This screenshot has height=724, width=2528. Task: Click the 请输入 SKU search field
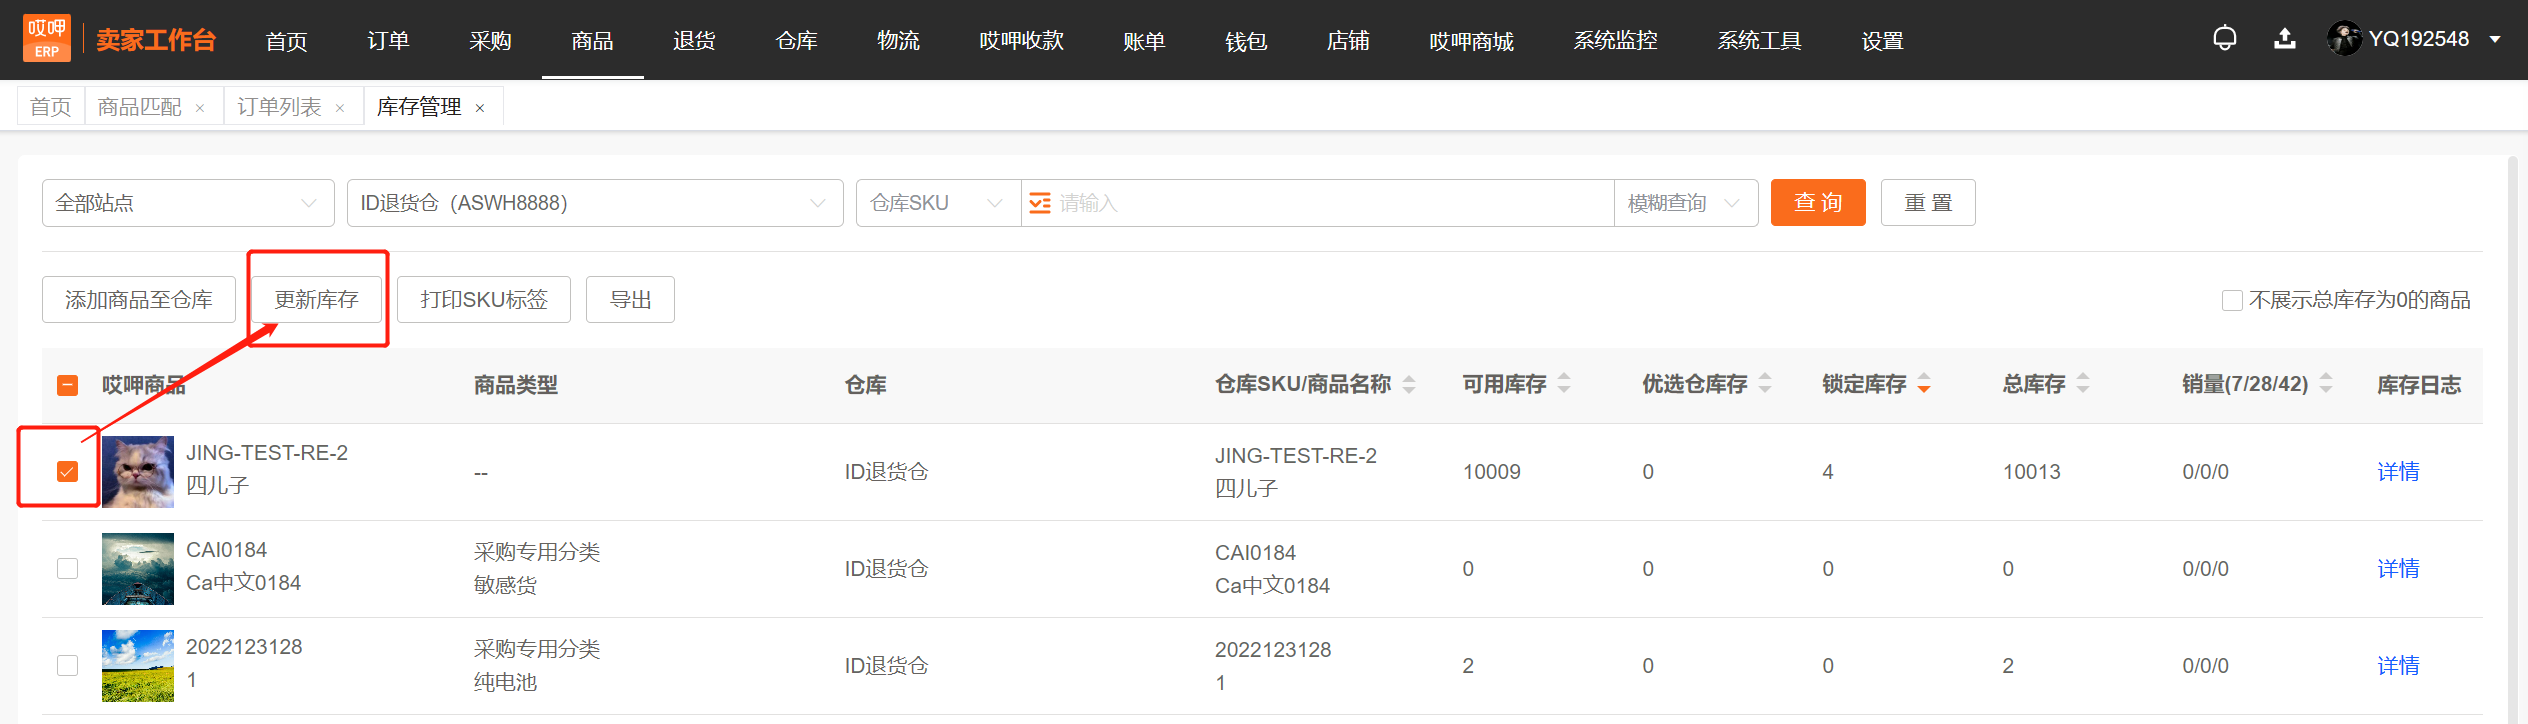click(1330, 203)
